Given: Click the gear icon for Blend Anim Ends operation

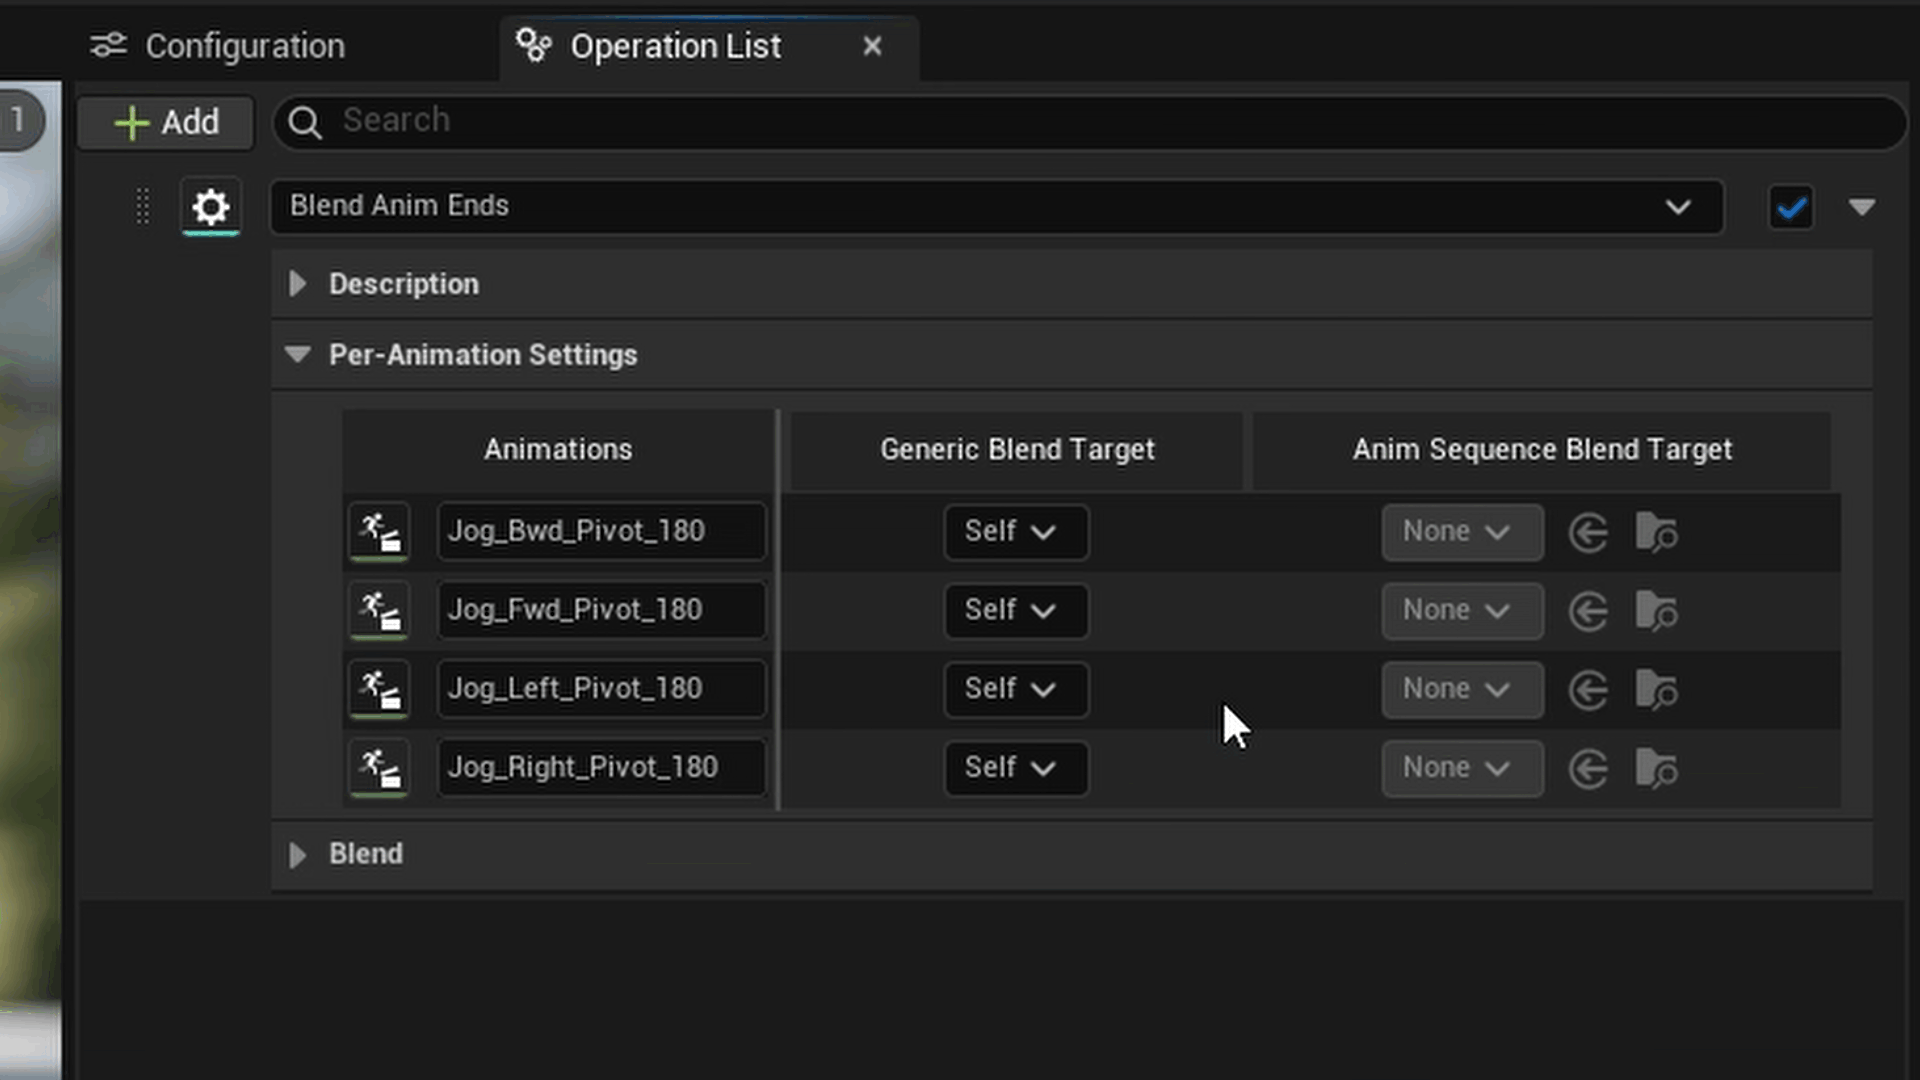Looking at the screenshot, I should [210, 207].
